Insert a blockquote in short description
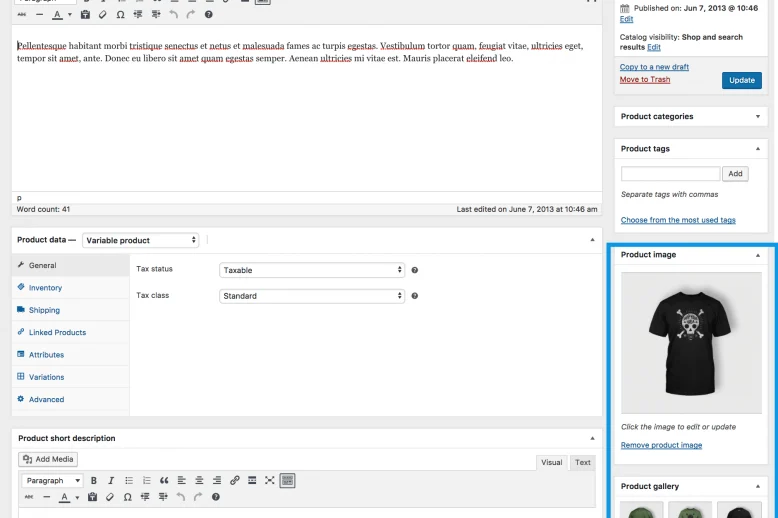 (164, 481)
